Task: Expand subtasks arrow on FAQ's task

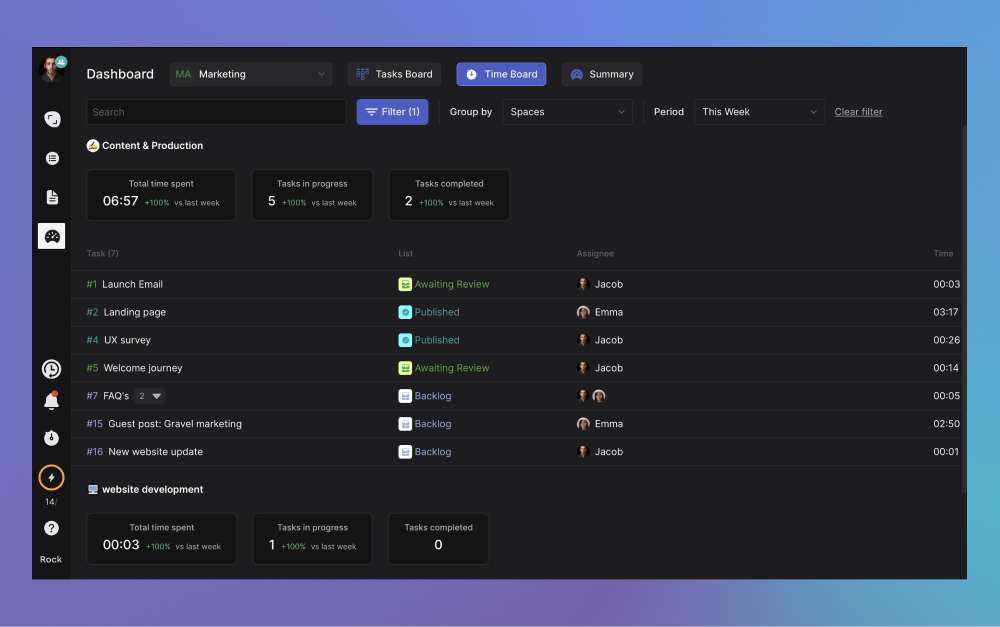Action: tap(157, 396)
